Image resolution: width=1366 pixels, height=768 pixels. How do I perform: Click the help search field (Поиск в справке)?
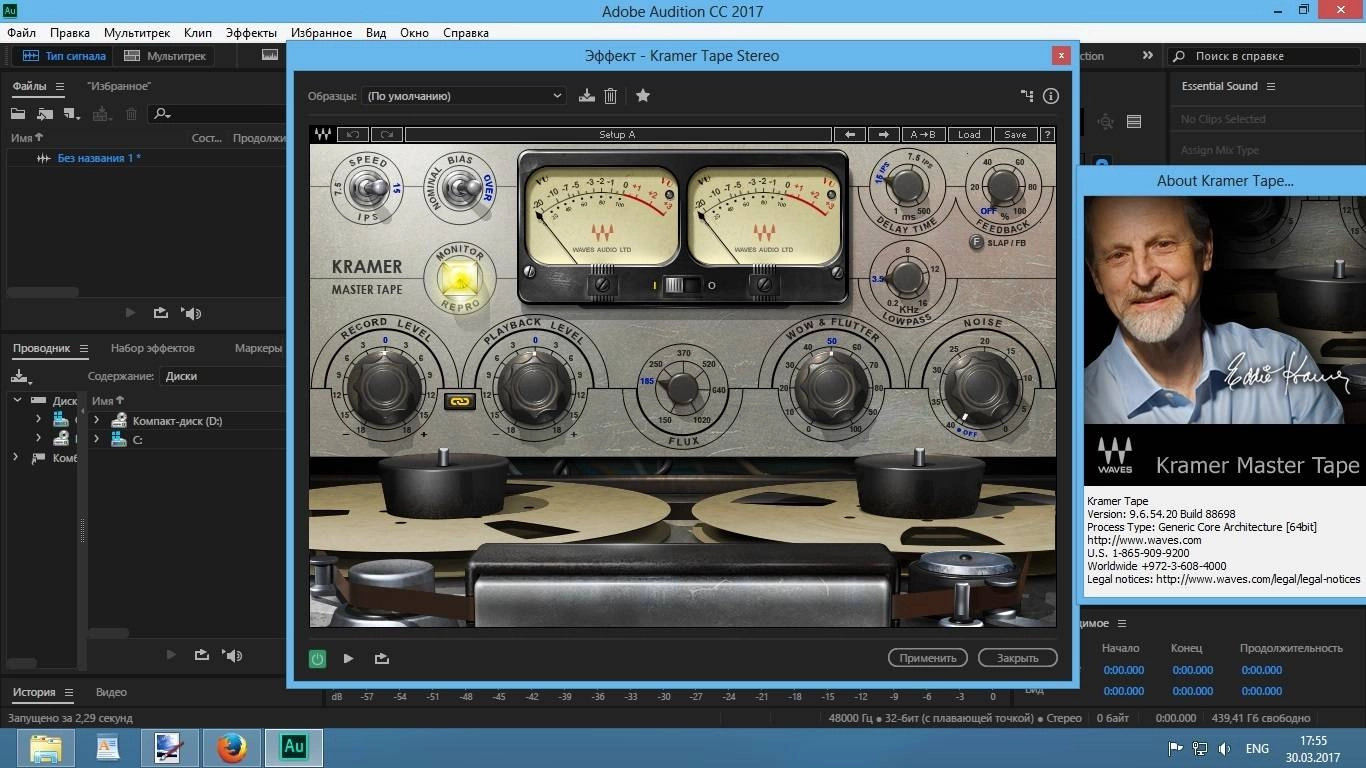tap(1264, 56)
